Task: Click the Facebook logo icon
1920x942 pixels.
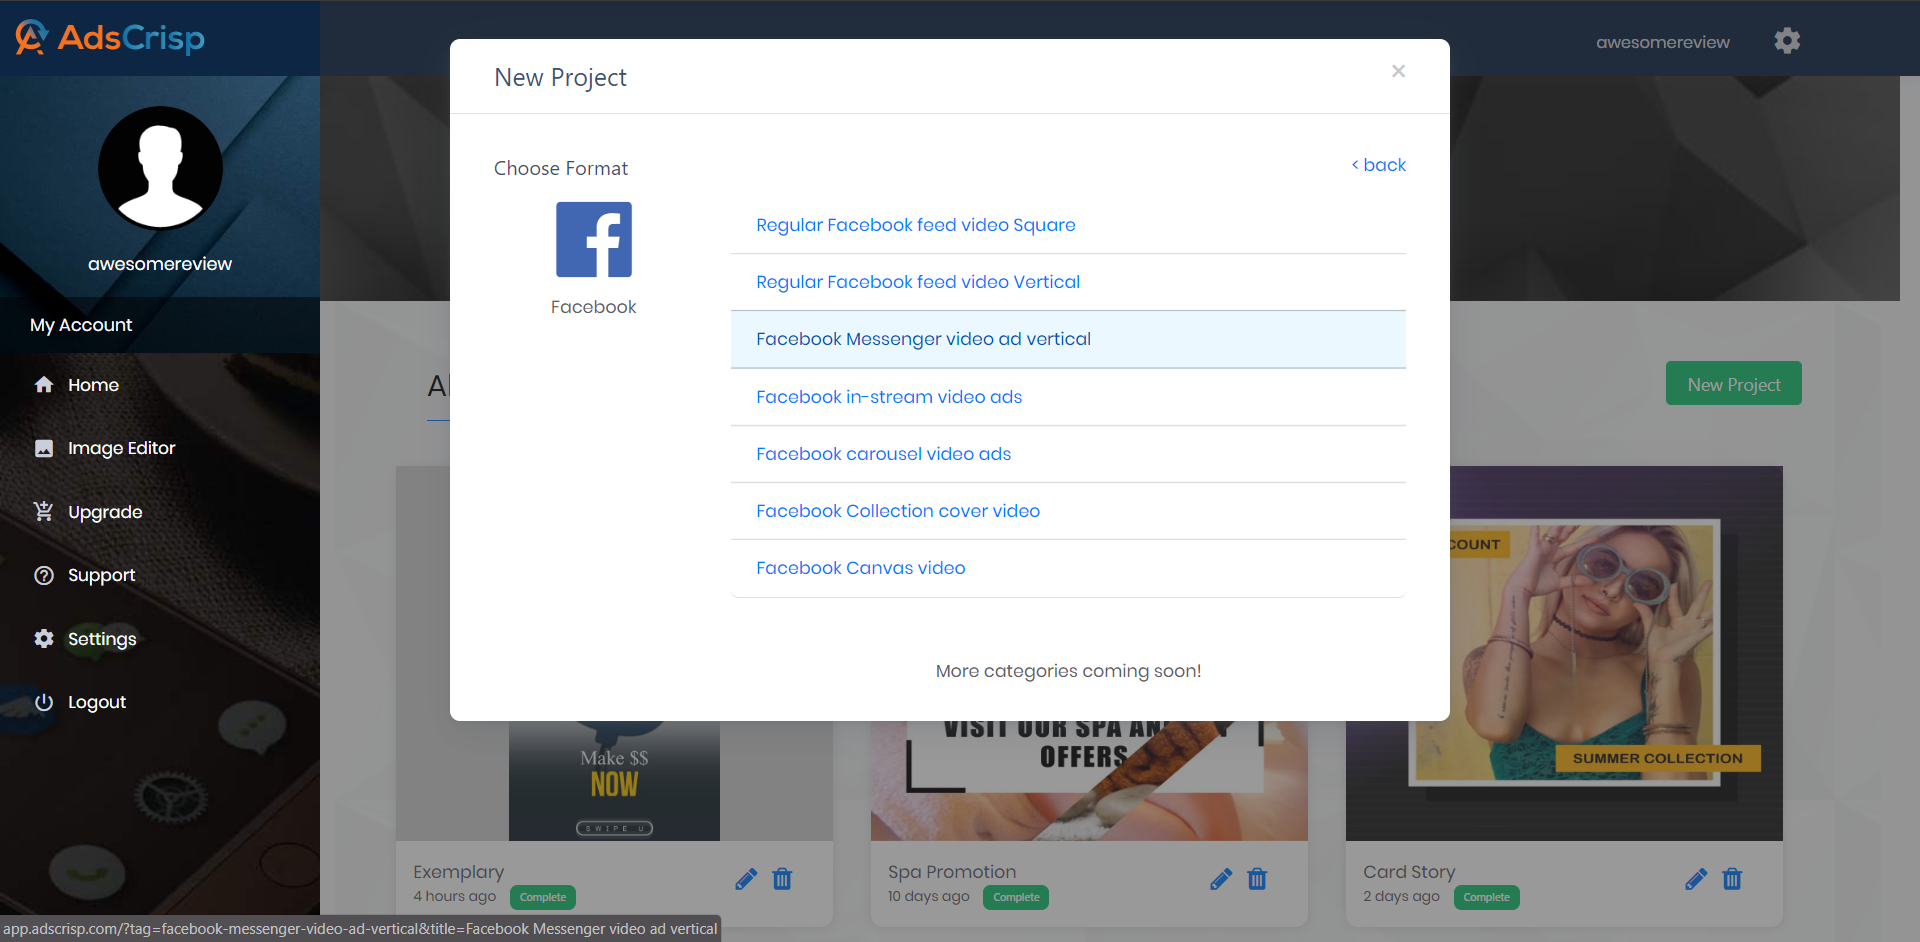Action: point(594,240)
